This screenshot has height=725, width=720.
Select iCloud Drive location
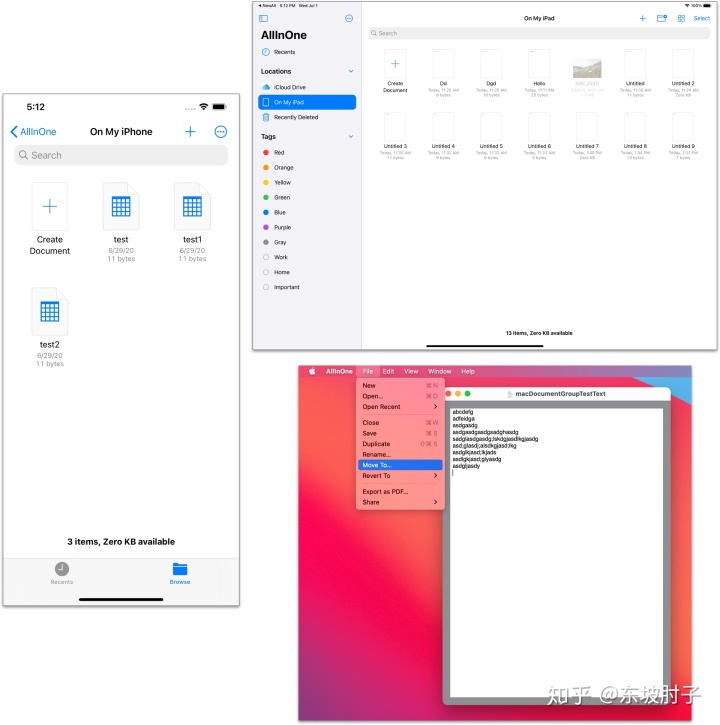307,87
